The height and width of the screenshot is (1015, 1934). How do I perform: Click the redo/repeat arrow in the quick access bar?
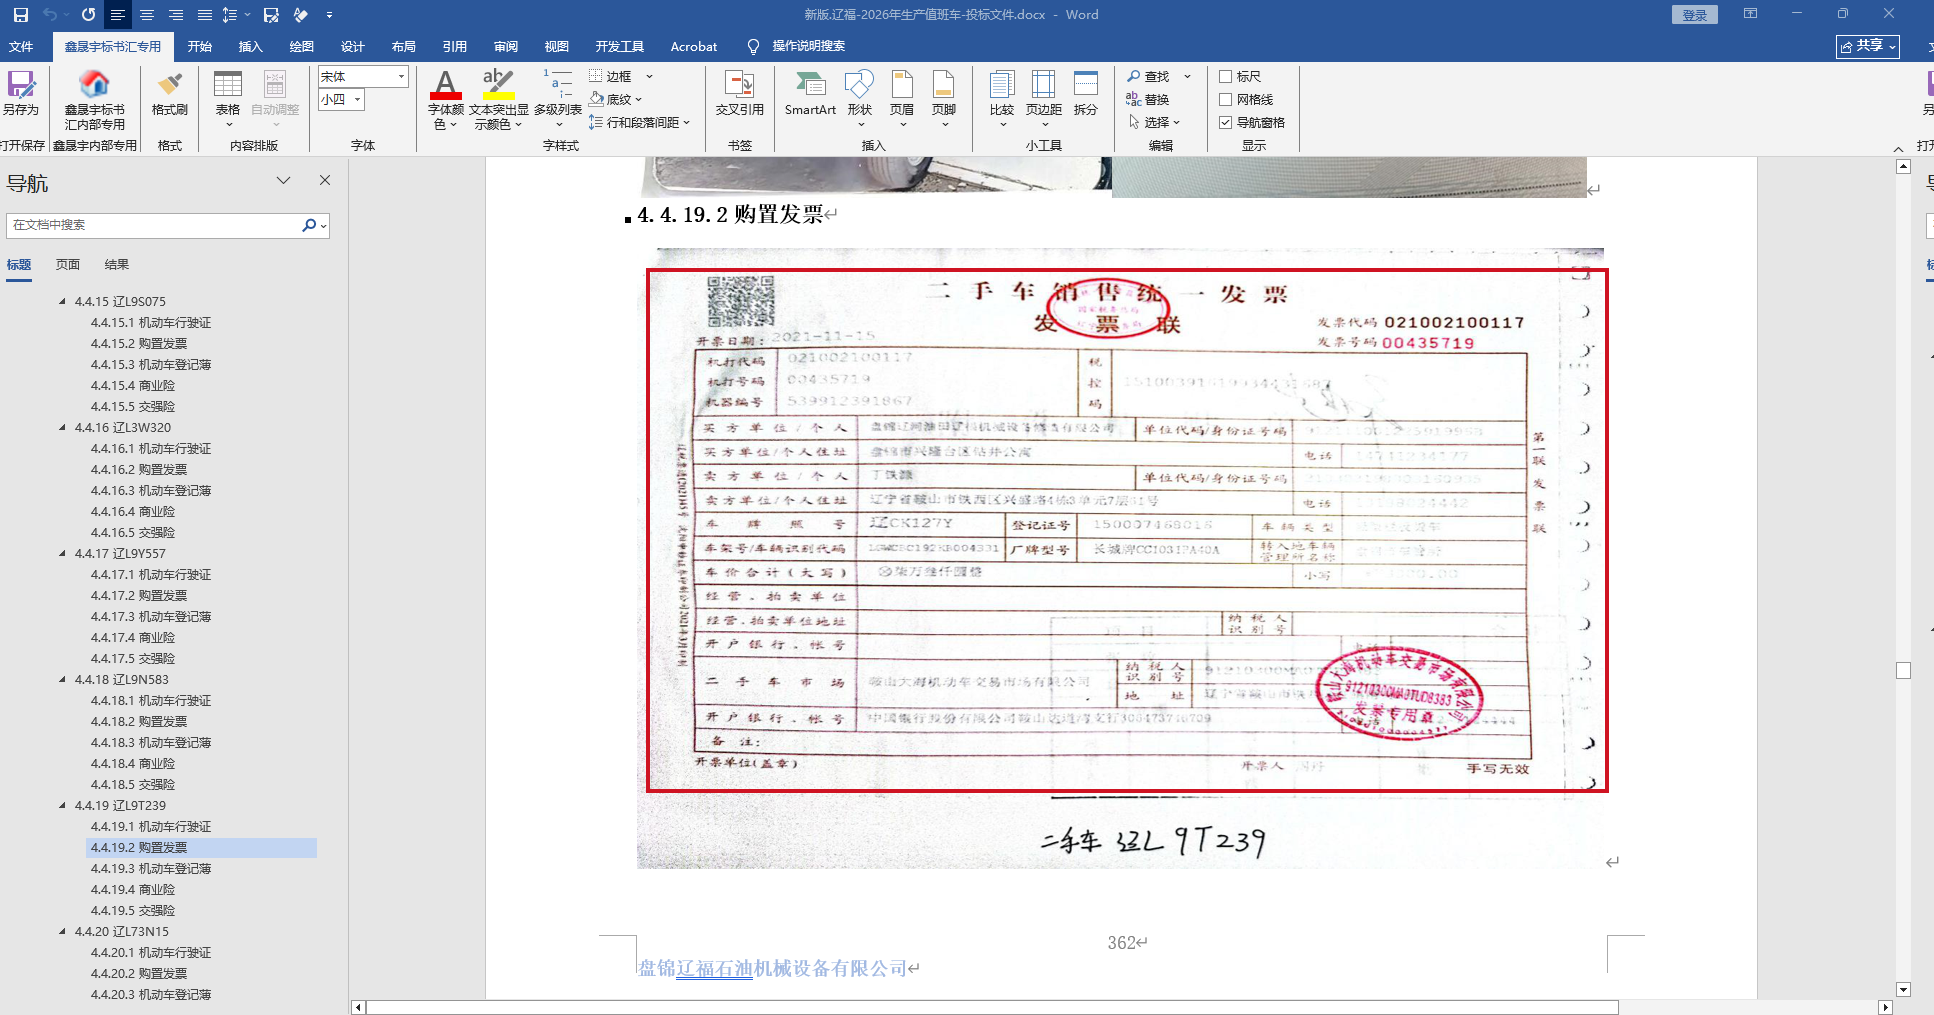(88, 15)
